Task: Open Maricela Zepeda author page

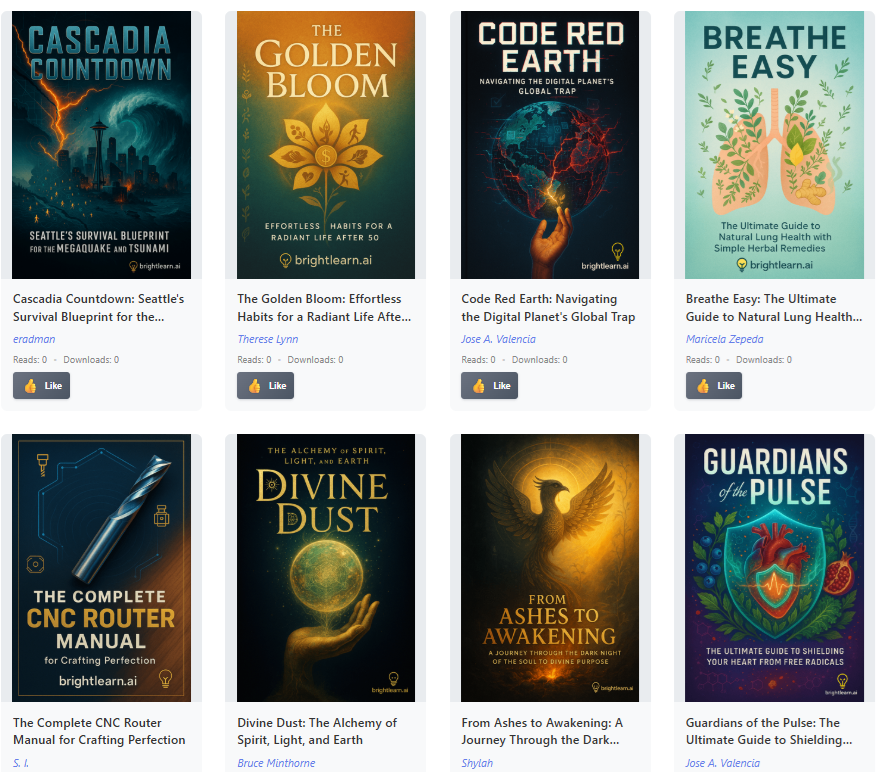Action: (724, 340)
